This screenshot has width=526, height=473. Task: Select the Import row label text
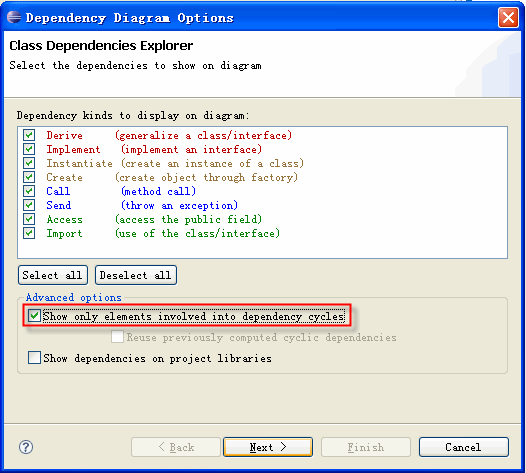(64, 233)
